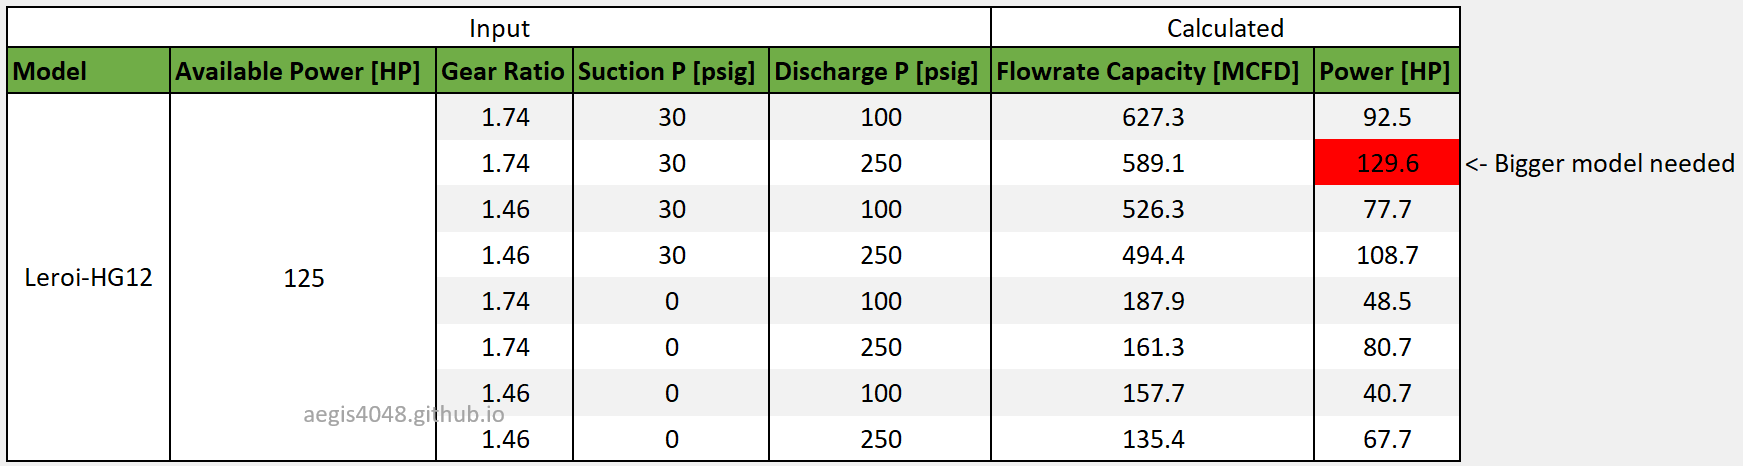This screenshot has width=1743, height=466.
Task: Click the Discharge P [psig] header
Action: coord(880,71)
